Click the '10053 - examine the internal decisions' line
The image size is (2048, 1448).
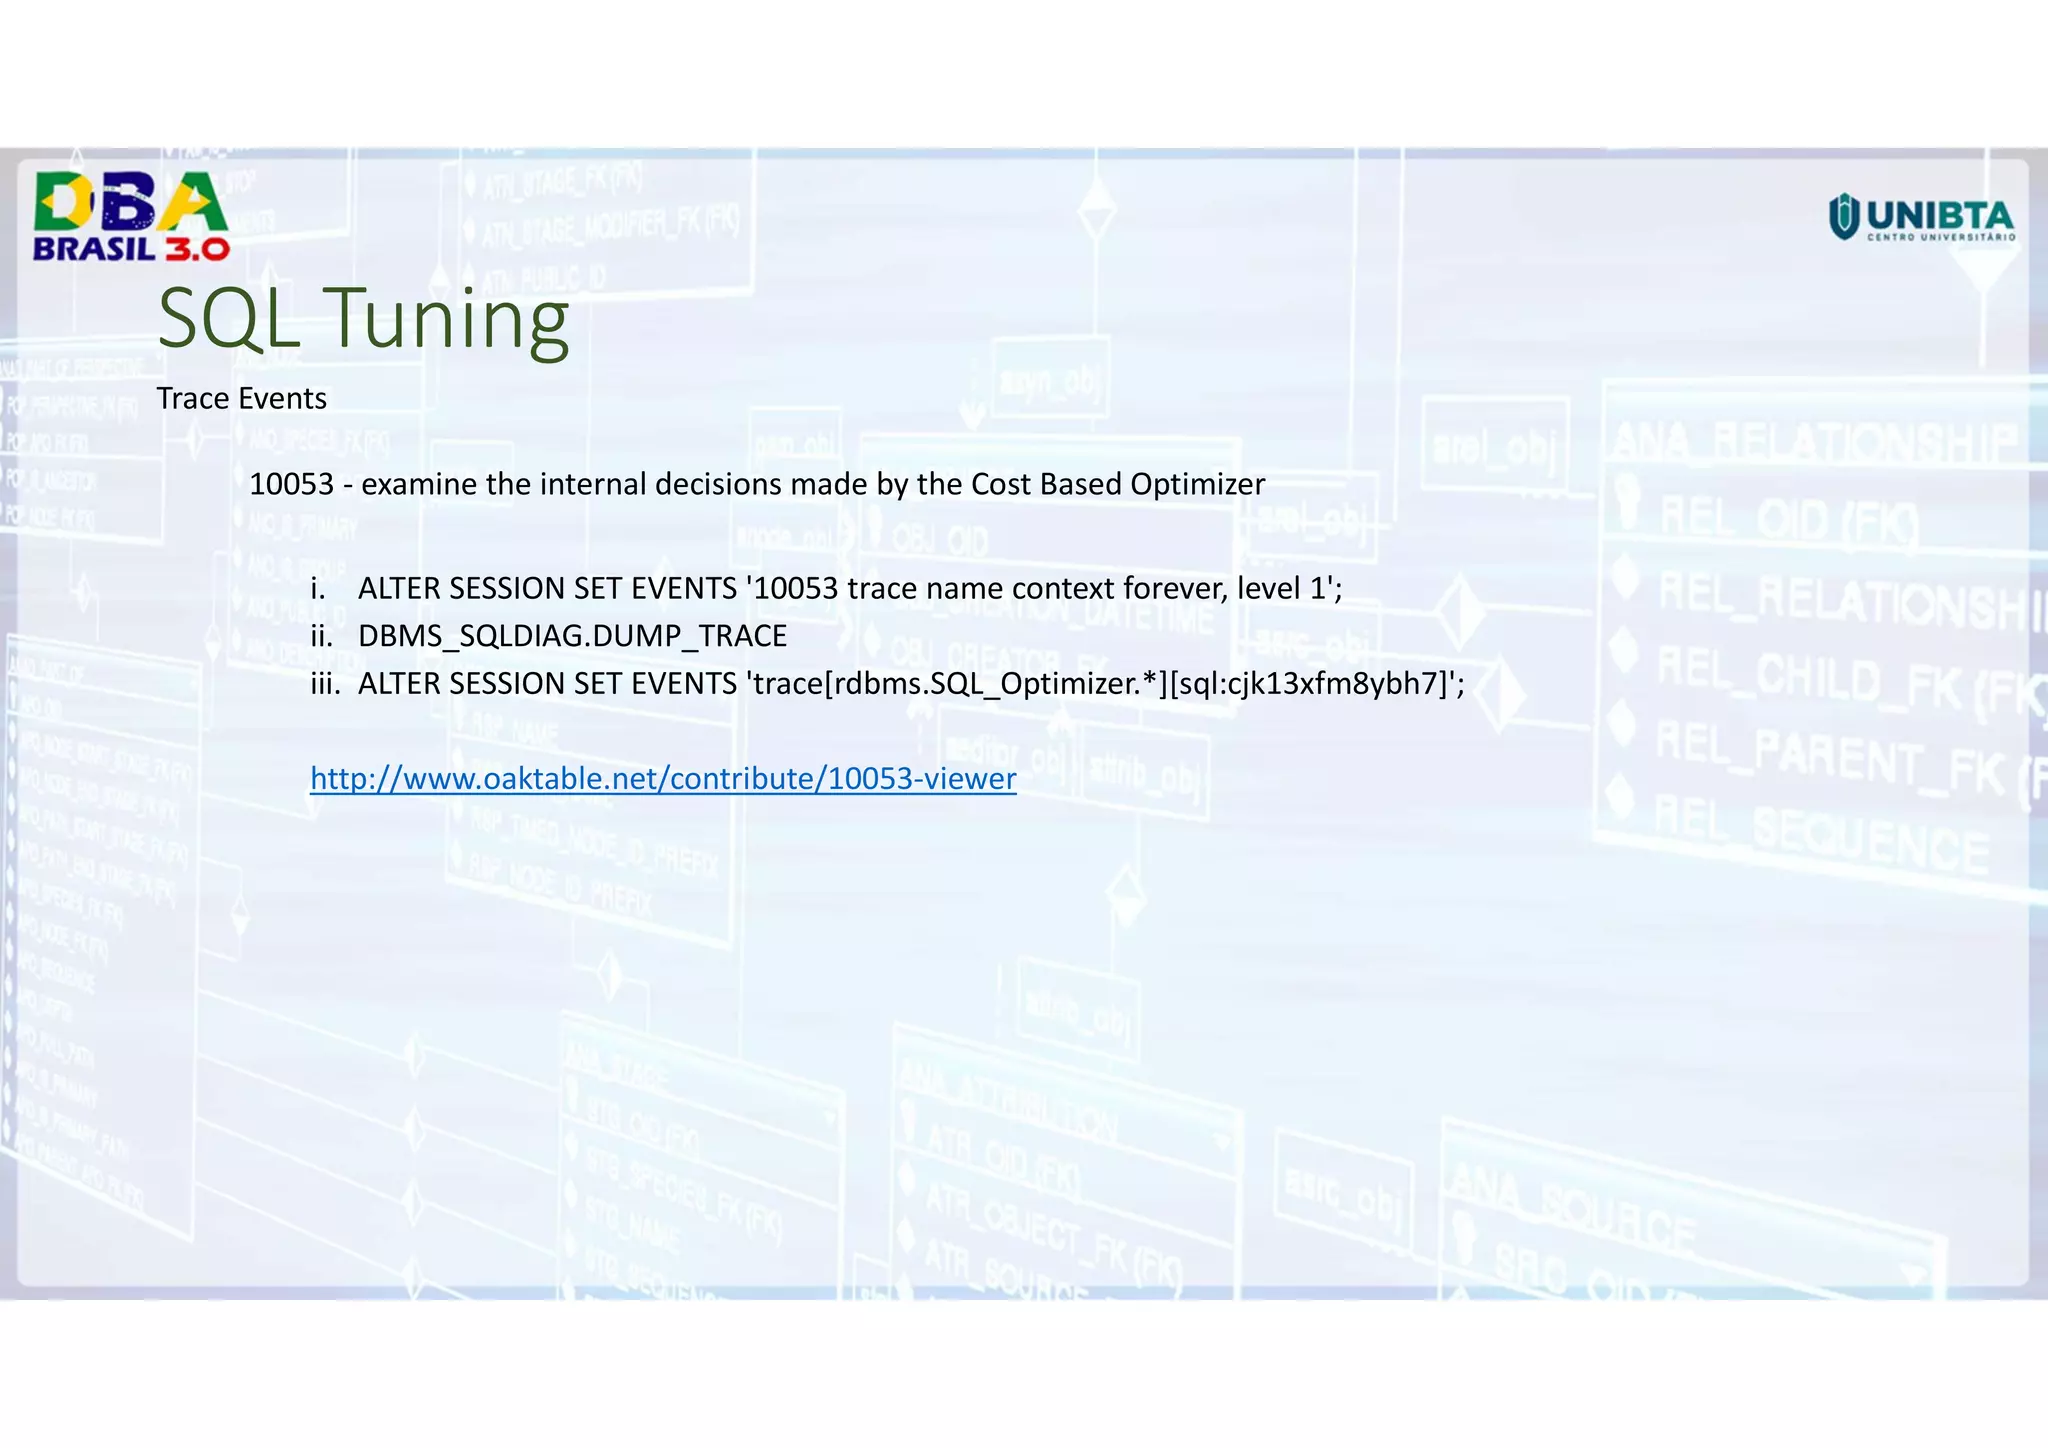pyautogui.click(x=757, y=484)
